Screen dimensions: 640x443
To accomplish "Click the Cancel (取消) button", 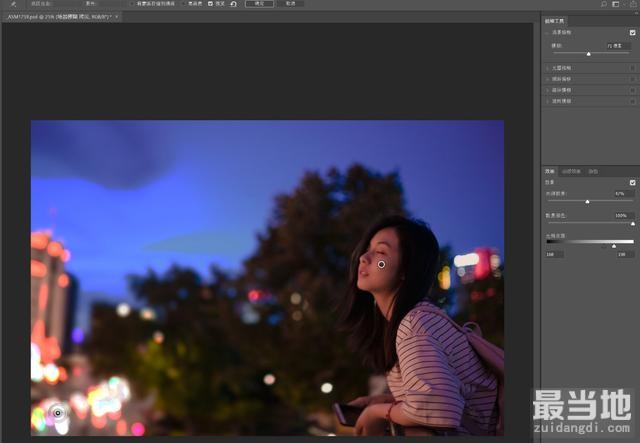I will 289,4.
